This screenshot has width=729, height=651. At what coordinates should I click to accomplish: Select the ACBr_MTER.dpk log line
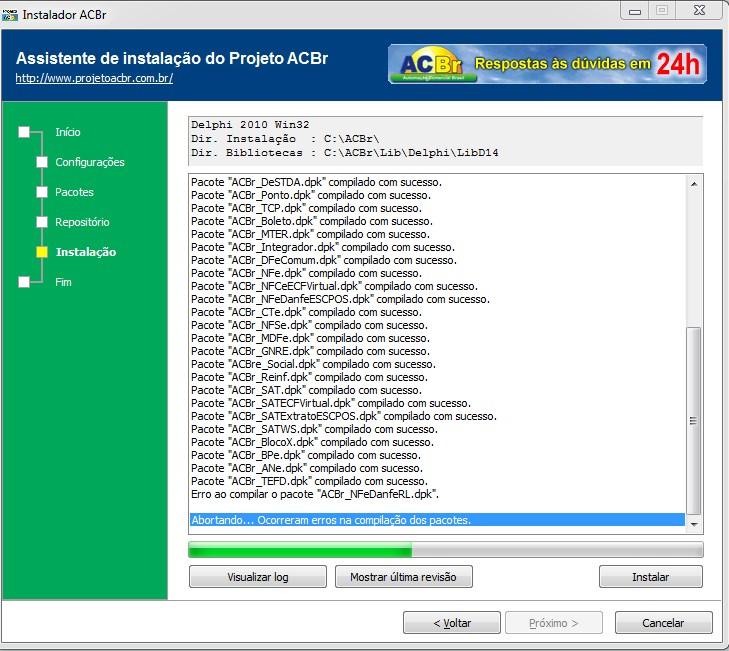(x=310, y=234)
